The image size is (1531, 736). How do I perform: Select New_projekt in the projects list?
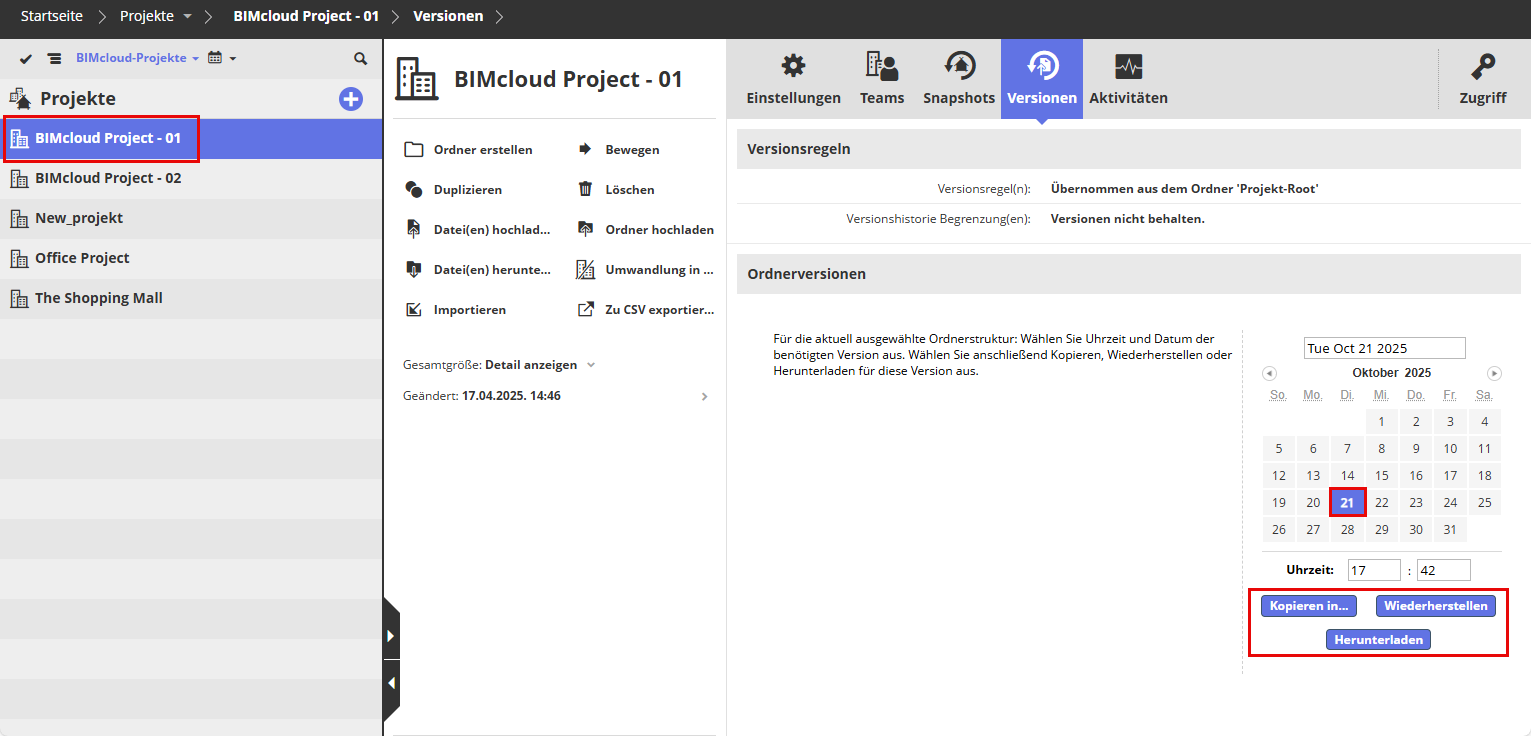click(191, 218)
